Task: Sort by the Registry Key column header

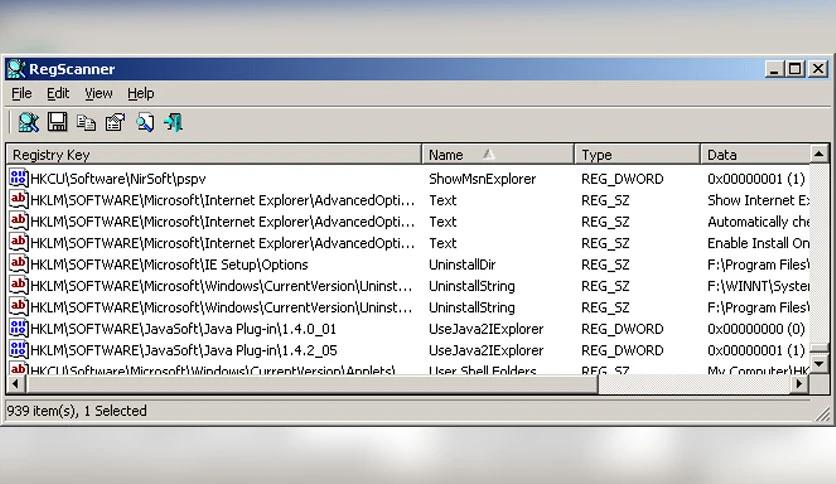Action: [x=214, y=155]
